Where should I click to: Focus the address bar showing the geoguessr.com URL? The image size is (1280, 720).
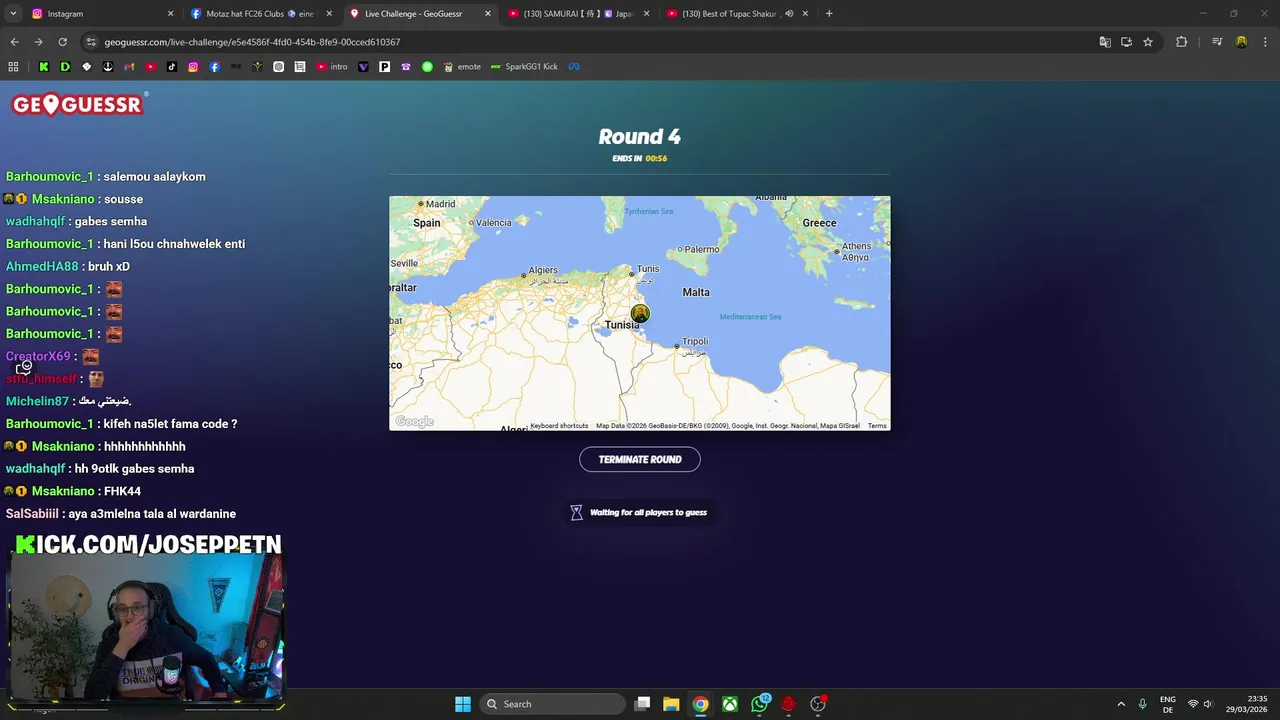pos(600,42)
